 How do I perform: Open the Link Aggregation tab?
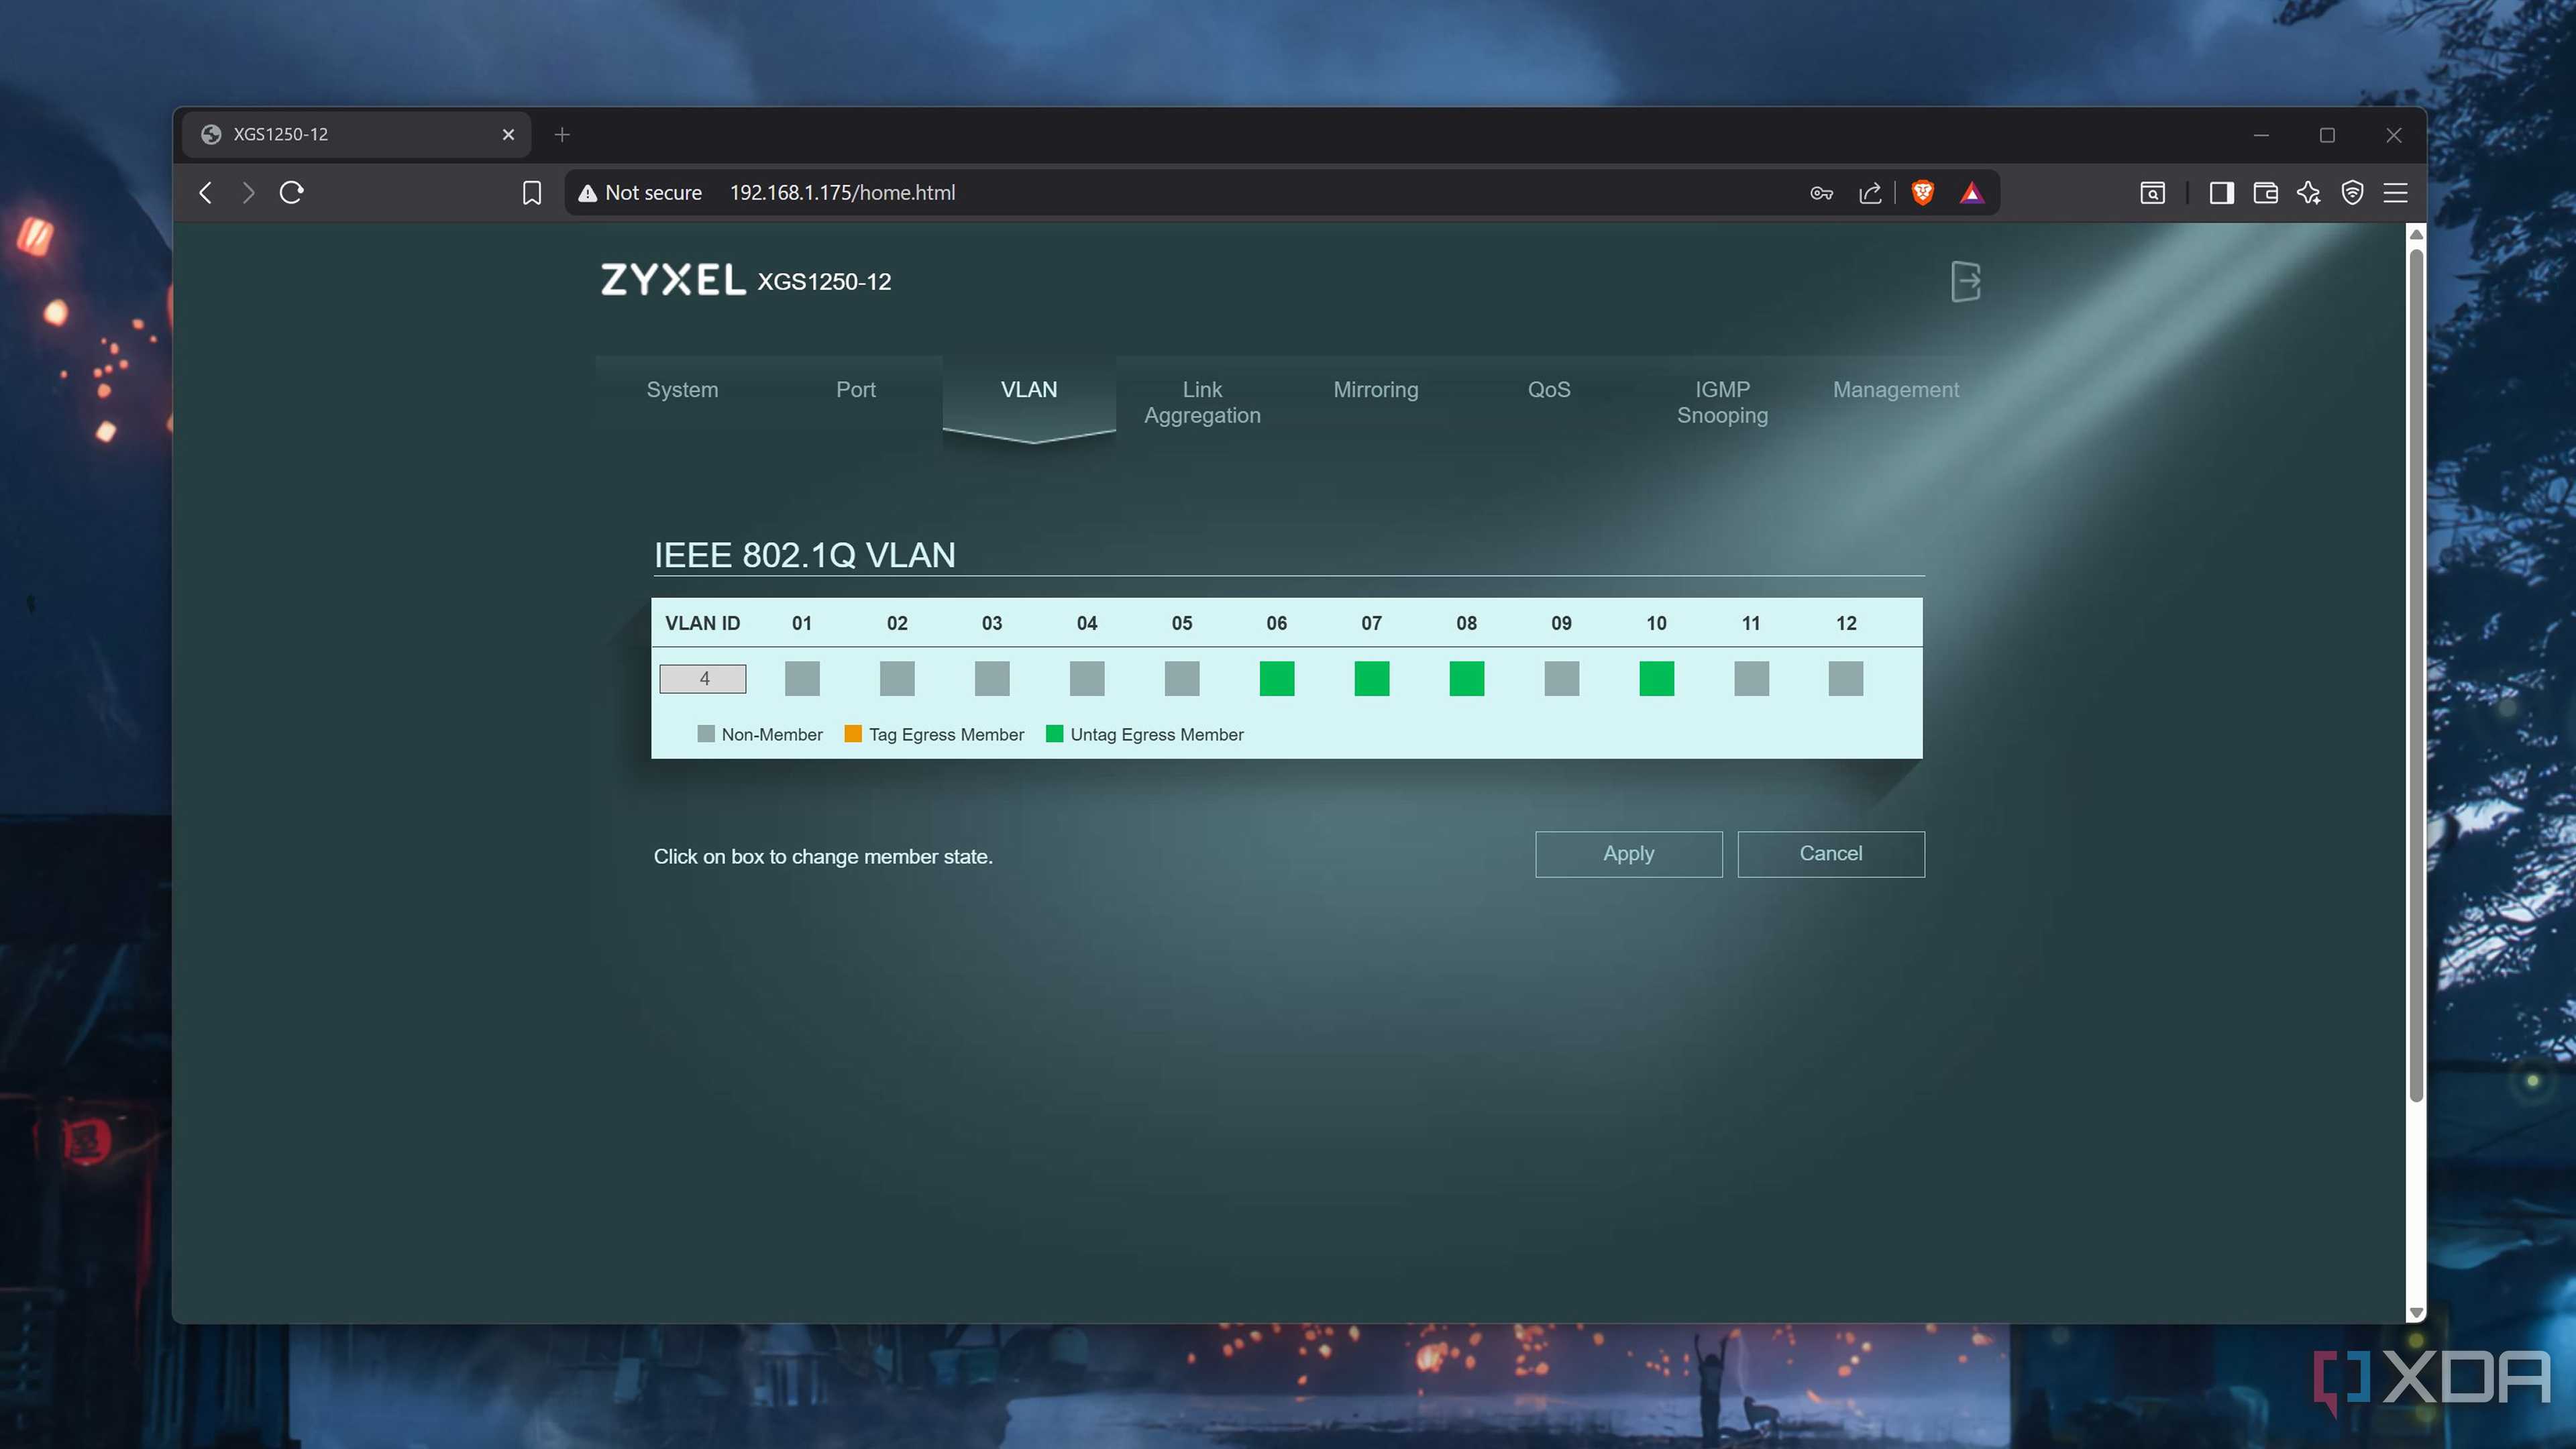pyautogui.click(x=1202, y=402)
